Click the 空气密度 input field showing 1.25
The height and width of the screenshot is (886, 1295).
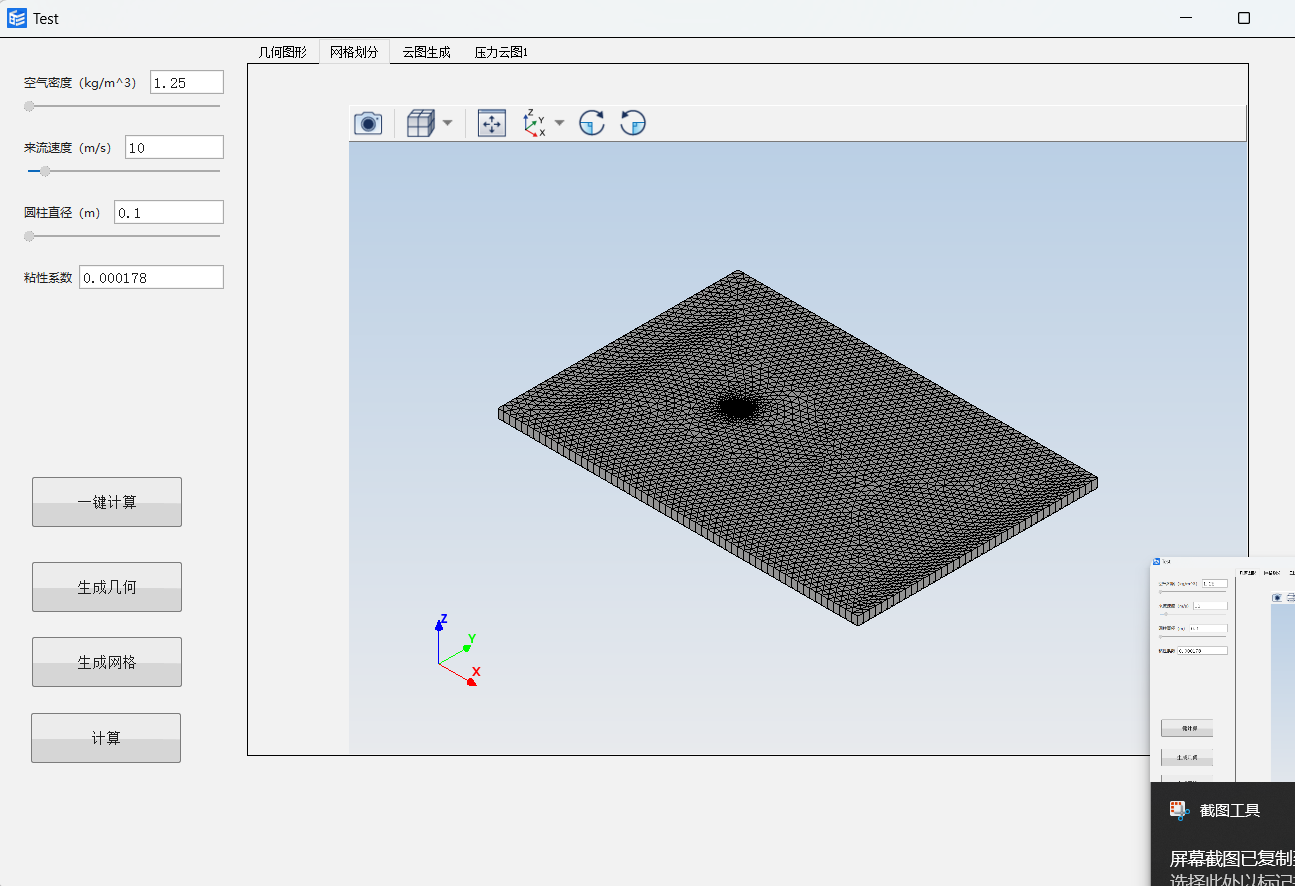tap(187, 82)
